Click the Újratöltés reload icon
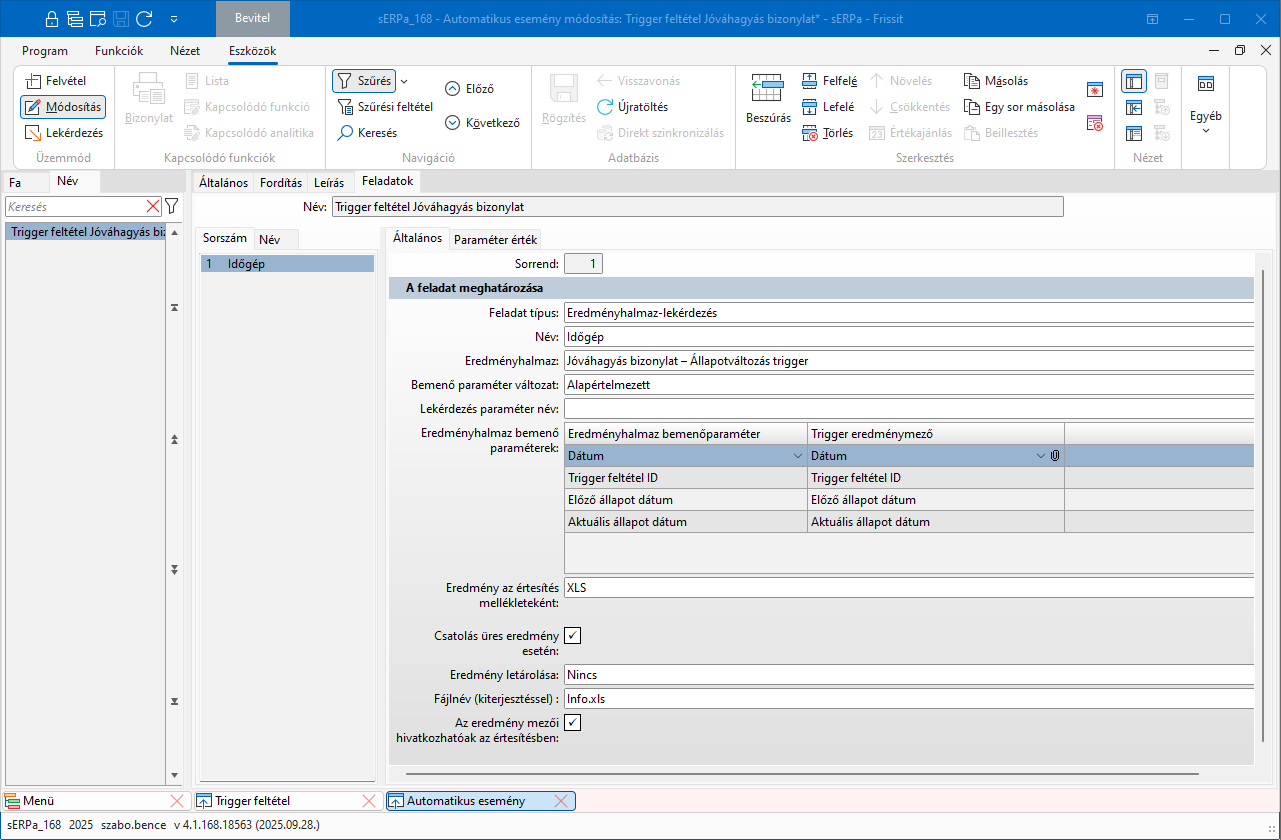This screenshot has height=840, width=1281. point(605,107)
